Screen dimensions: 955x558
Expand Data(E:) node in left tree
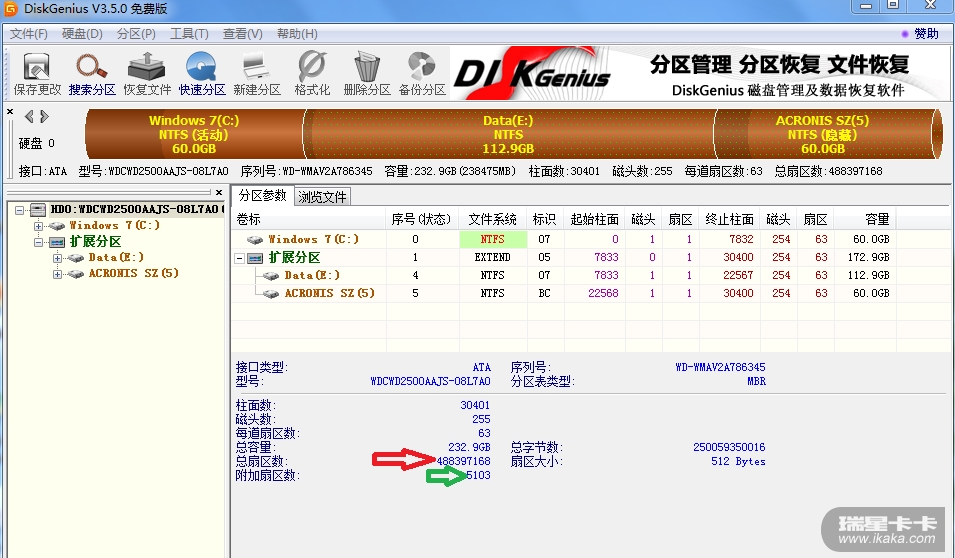57,258
